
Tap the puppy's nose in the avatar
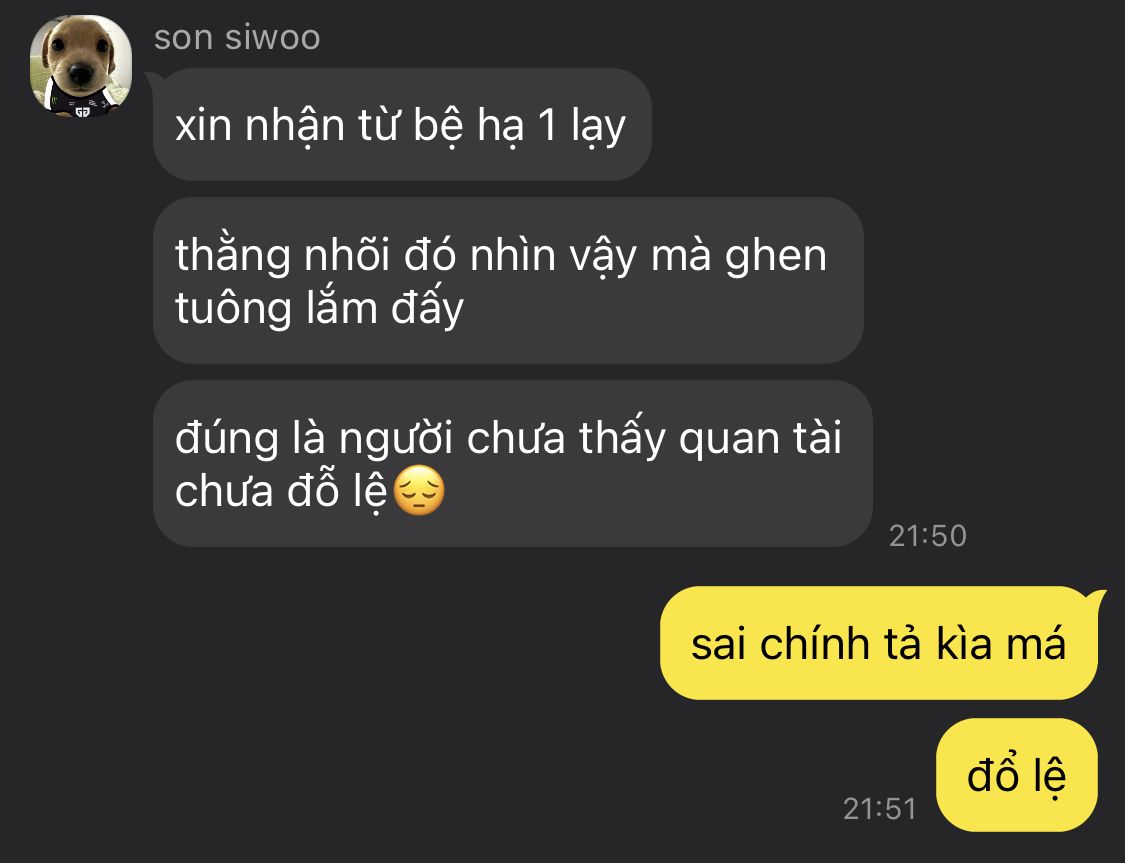click(x=79, y=72)
